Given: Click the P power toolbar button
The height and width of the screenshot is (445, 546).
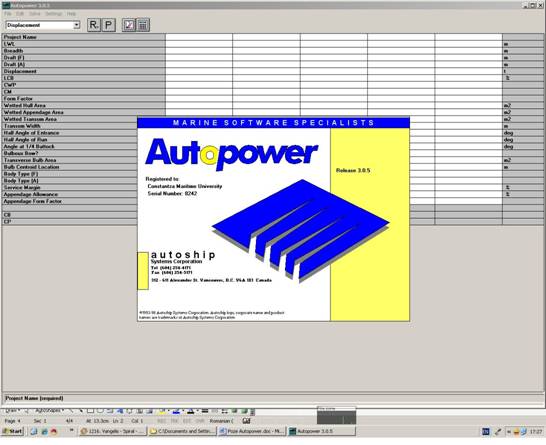Looking at the screenshot, I should coord(109,25).
